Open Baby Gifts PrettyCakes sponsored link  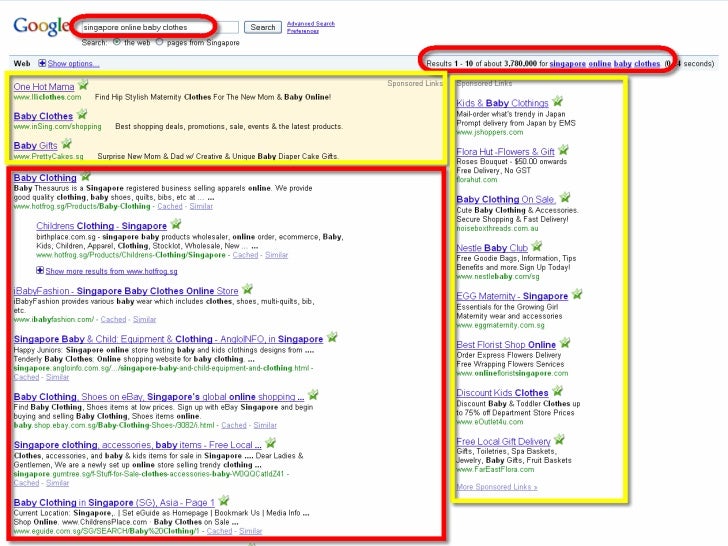35,146
